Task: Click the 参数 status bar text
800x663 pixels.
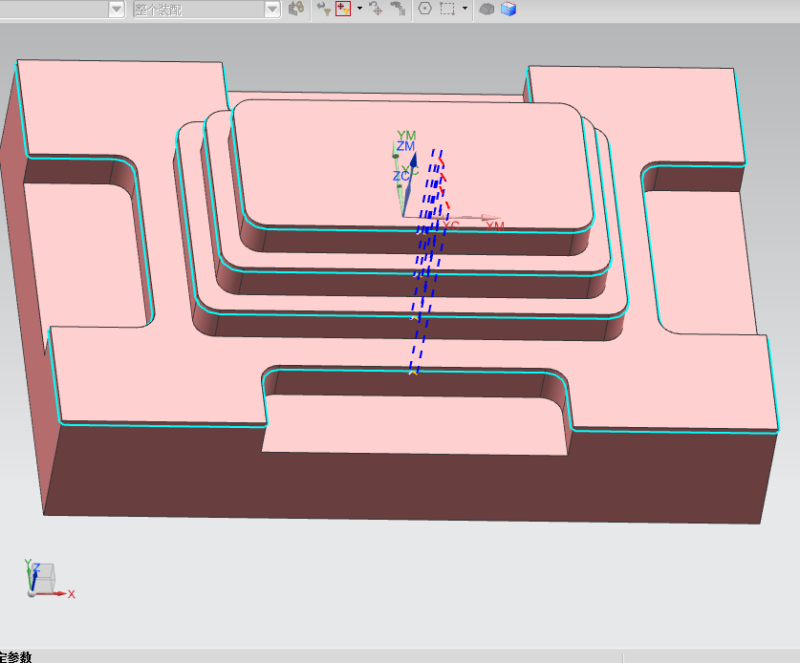Action: coord(18,656)
